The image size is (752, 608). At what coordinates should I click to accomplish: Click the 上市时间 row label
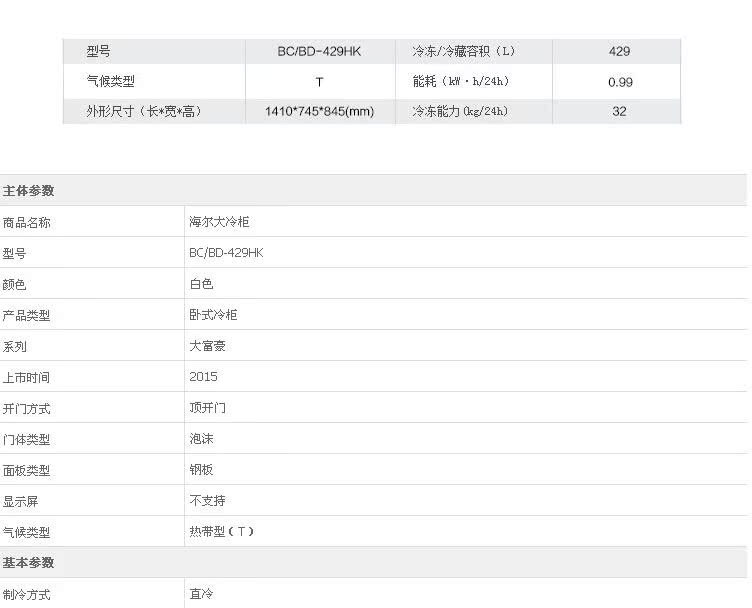26,377
